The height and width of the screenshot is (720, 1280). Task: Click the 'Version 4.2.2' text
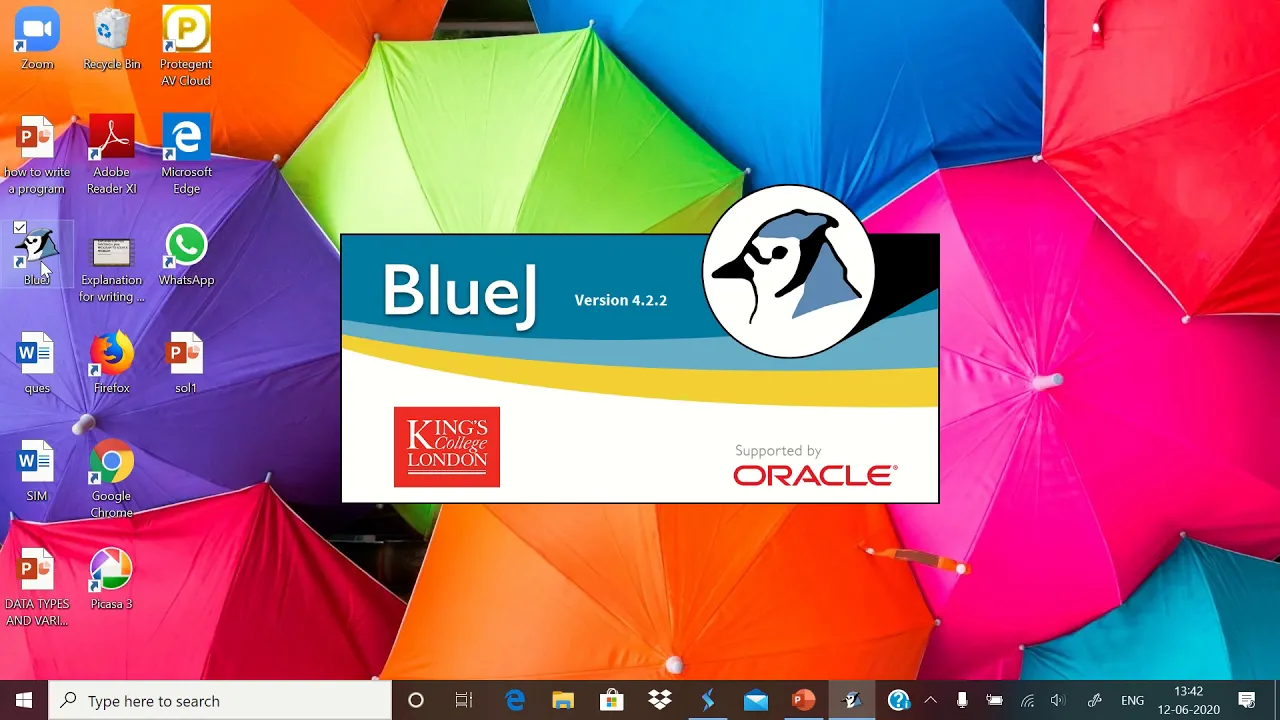point(620,300)
